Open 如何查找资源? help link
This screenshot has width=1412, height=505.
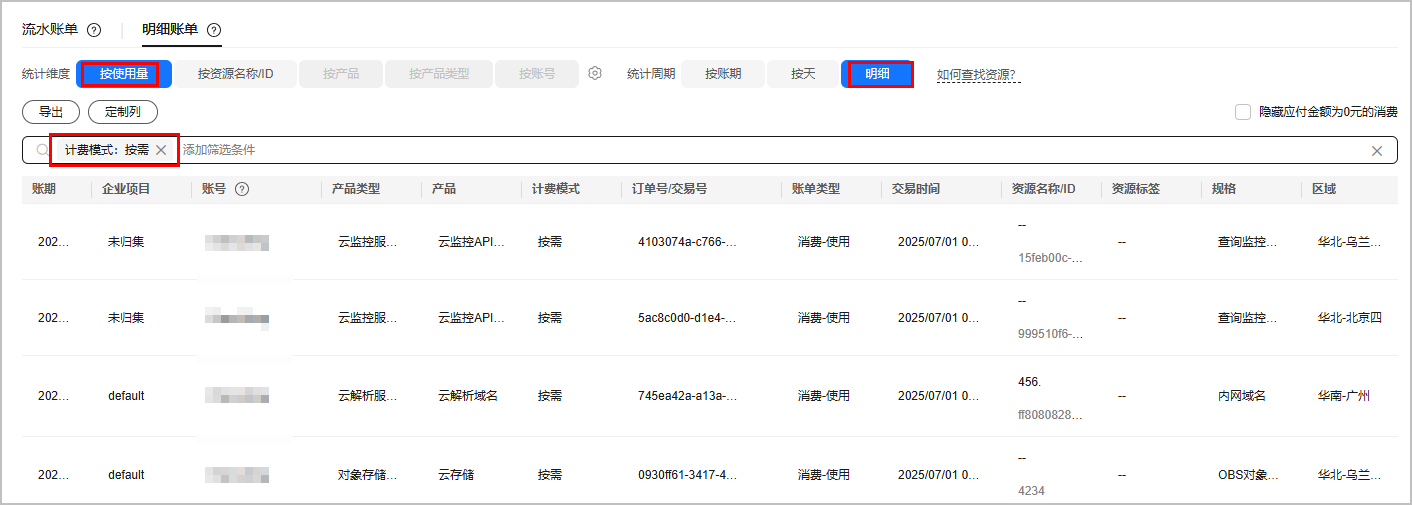click(x=977, y=75)
